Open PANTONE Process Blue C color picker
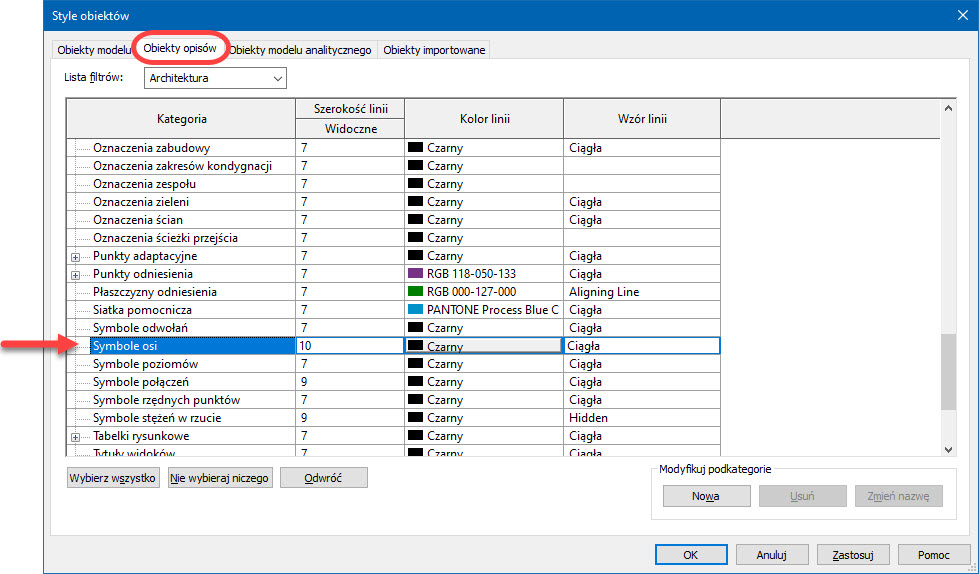Image resolution: width=979 pixels, height=574 pixels. tap(482, 310)
